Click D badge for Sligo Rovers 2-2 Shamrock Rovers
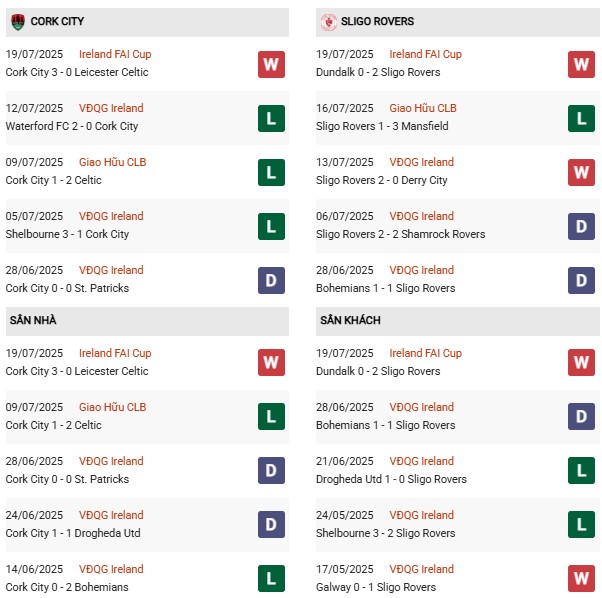Screen dimensions: 602x598 click(582, 226)
